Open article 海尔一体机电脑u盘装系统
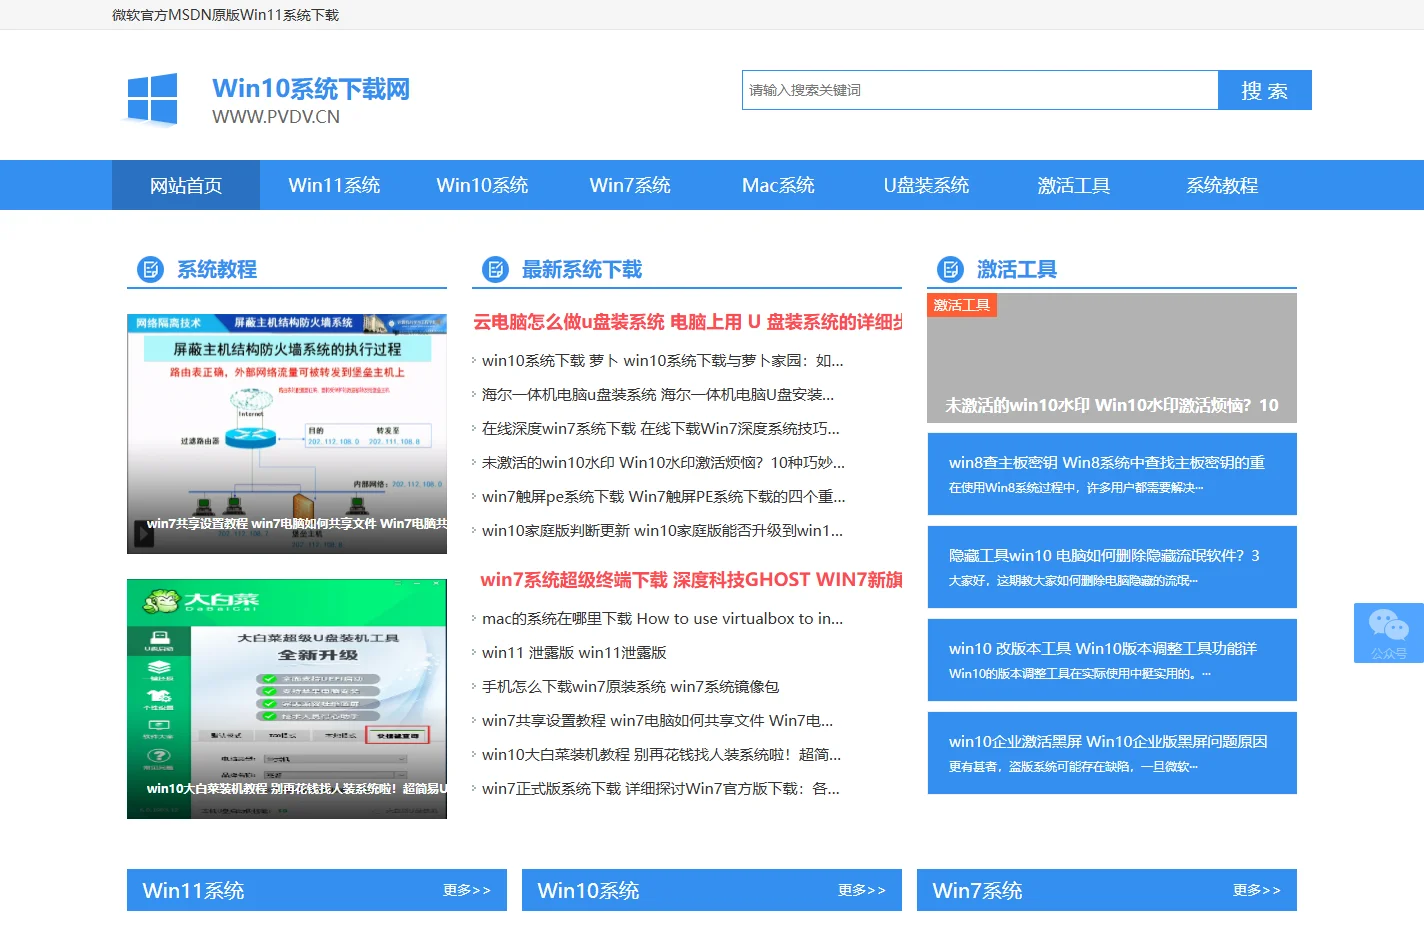Screen dimensions: 1424x933 pos(658,395)
